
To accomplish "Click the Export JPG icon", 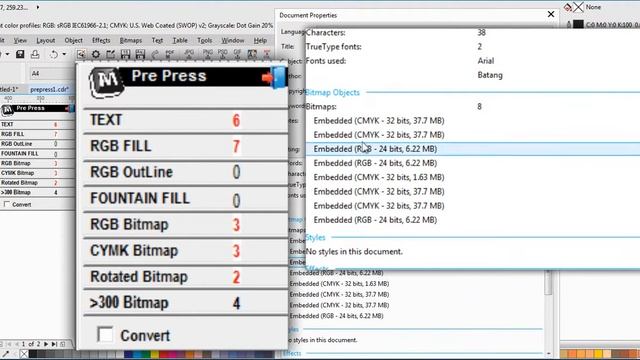I will 189,54.
